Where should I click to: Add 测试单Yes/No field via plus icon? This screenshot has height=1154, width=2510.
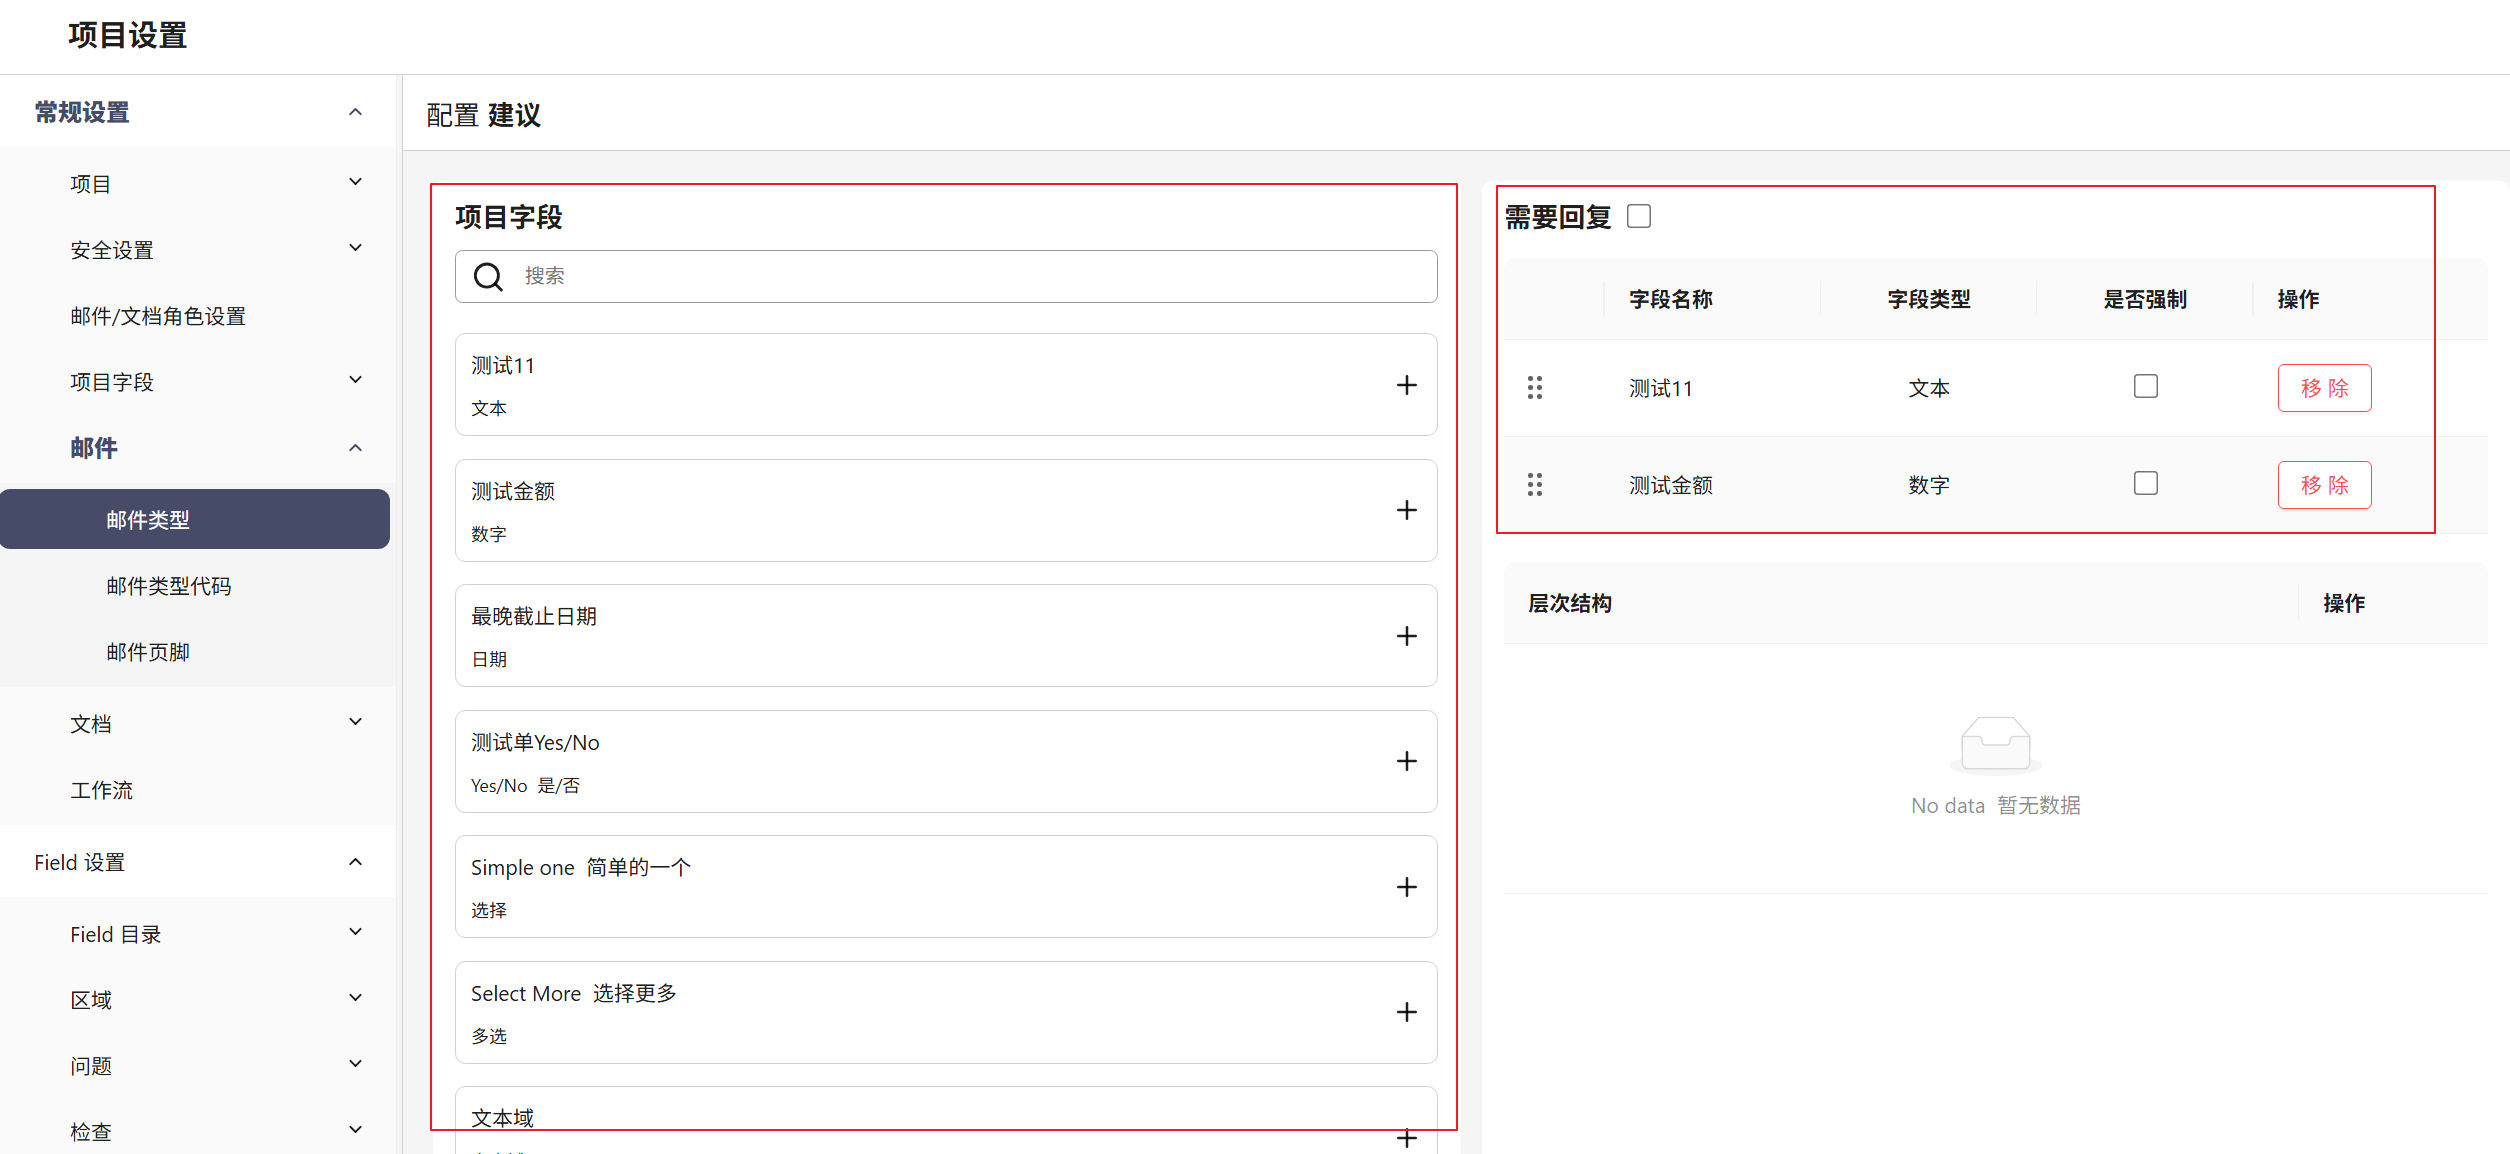tap(1406, 761)
